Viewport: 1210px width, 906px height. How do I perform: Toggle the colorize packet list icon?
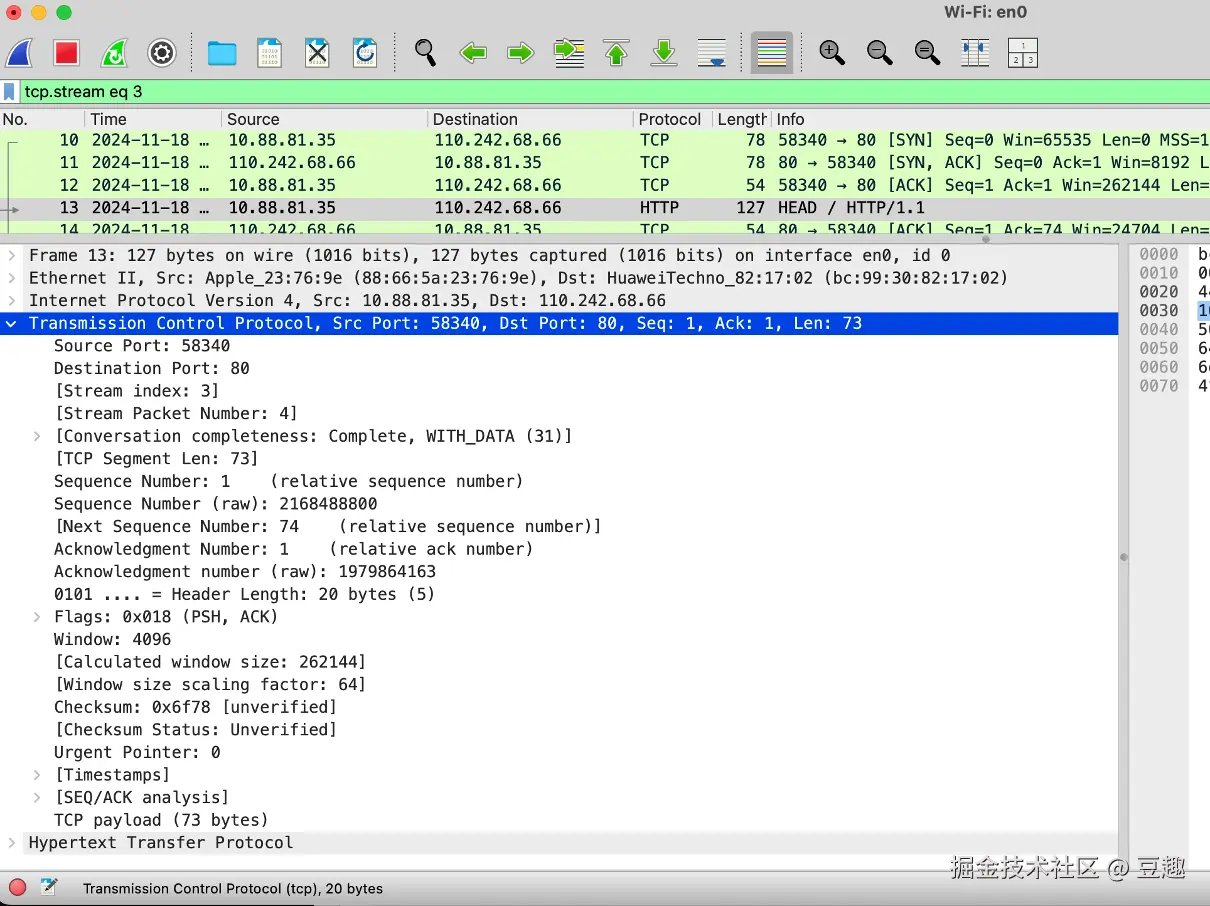point(772,53)
